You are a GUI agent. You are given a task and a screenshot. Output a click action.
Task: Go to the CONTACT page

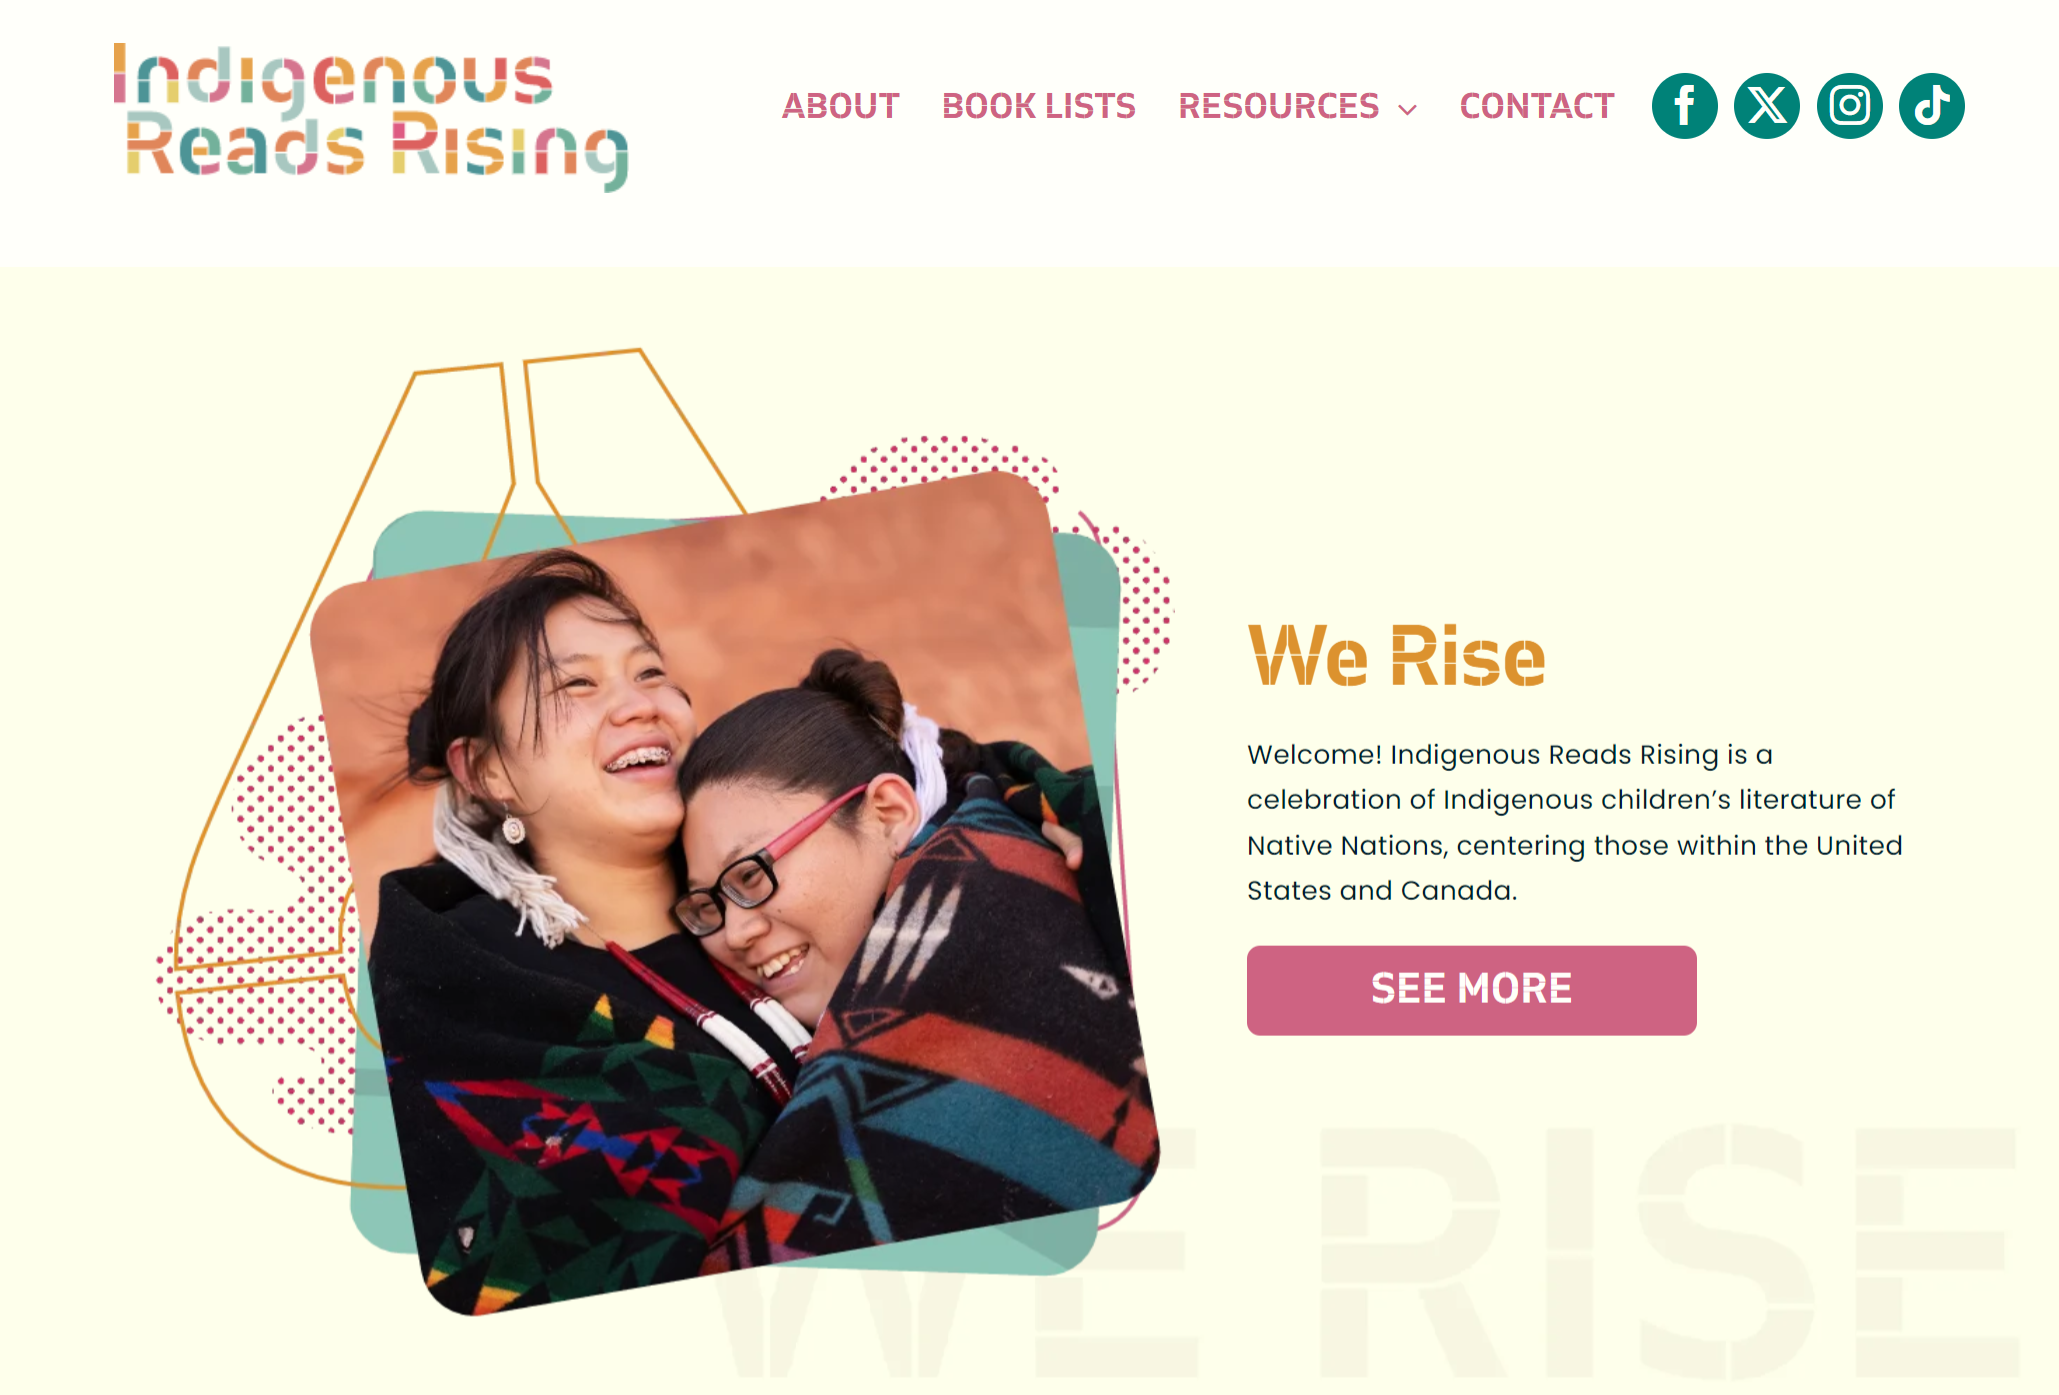(1537, 106)
